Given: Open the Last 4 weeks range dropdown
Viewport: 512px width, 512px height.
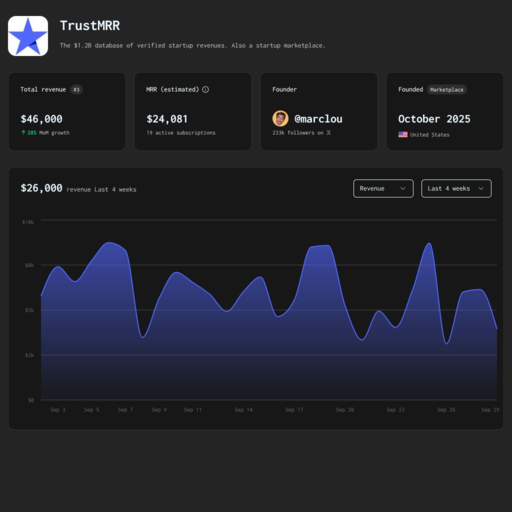Looking at the screenshot, I should point(456,188).
